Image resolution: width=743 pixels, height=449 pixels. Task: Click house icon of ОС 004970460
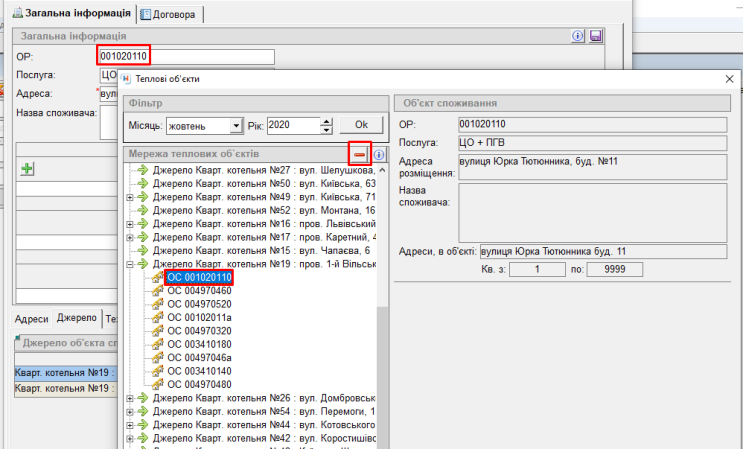pos(157,290)
